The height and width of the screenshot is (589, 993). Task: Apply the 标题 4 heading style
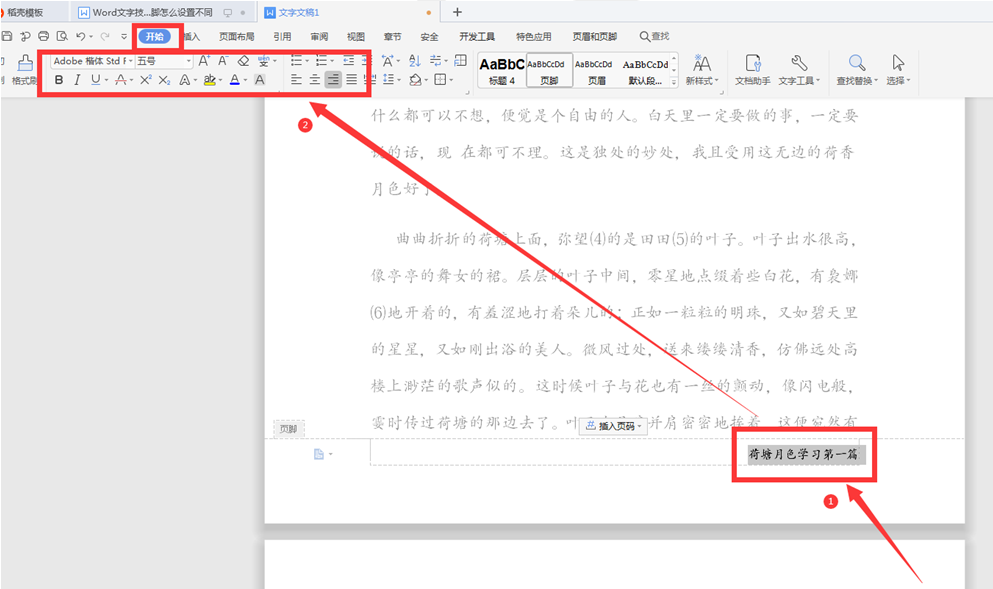pos(502,70)
